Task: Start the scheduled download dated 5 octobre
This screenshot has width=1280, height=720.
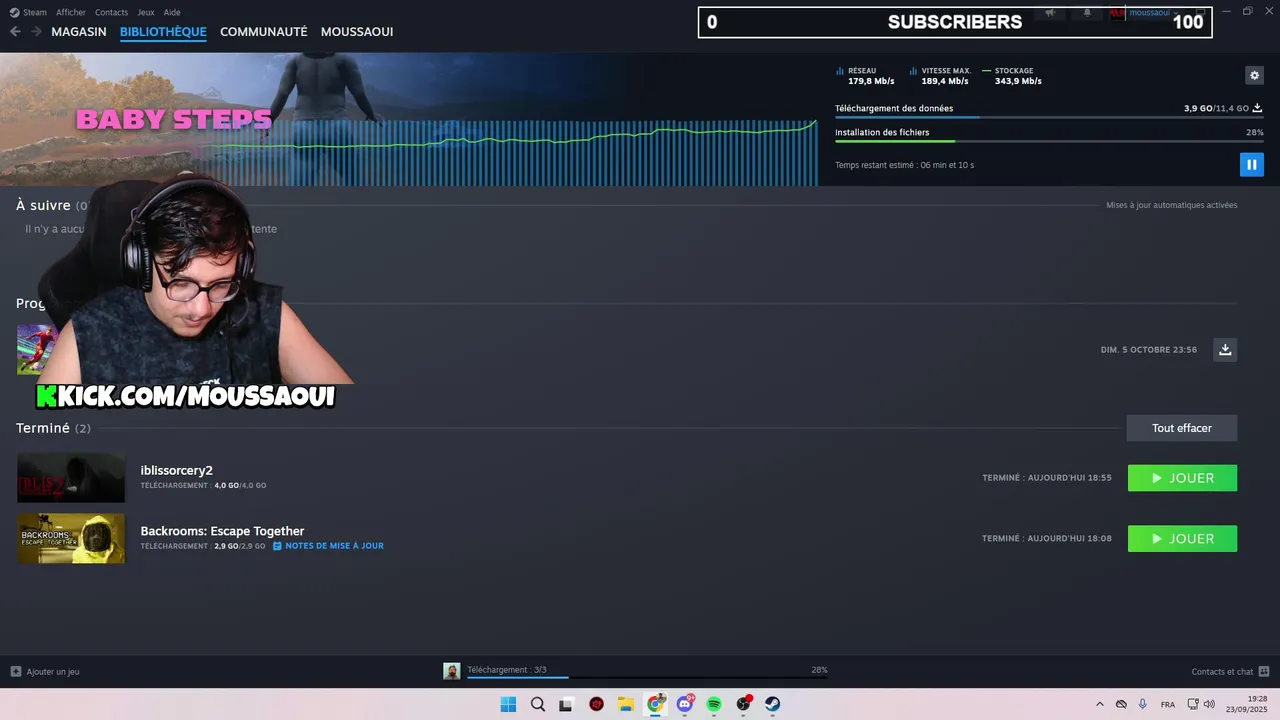Action: [1225, 349]
